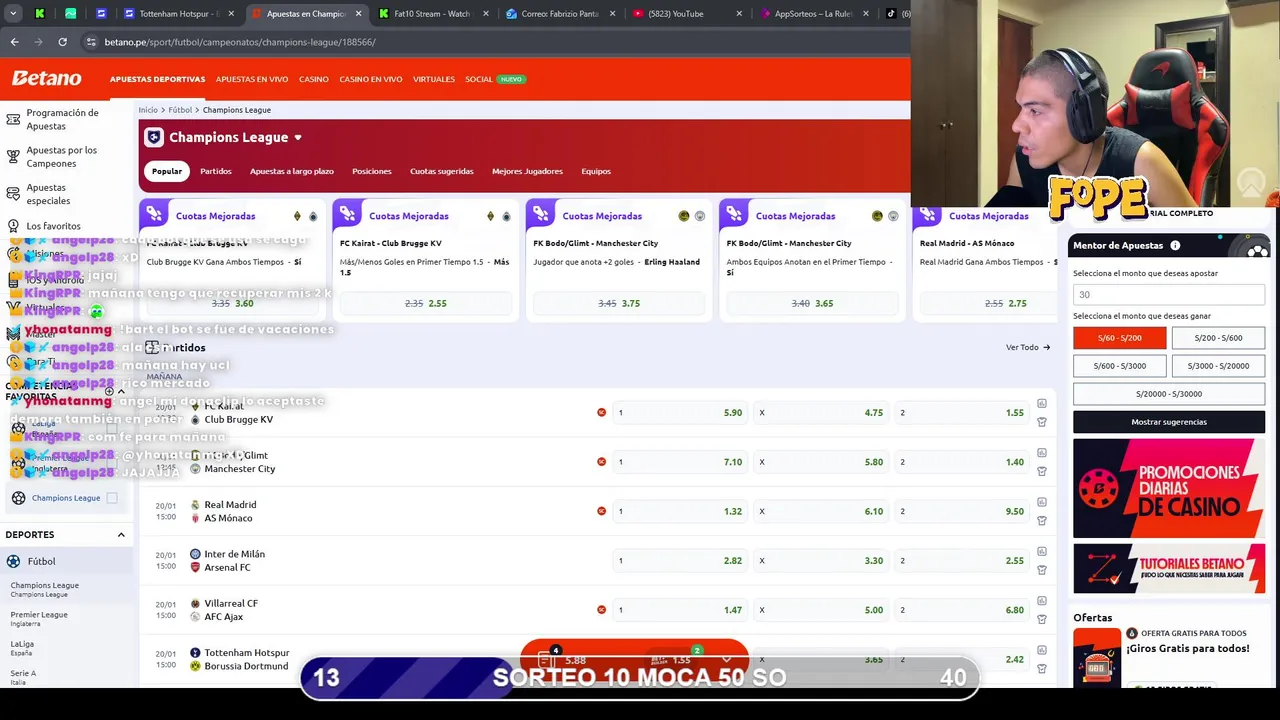This screenshot has width=1280, height=720.
Task: Select the S/600 - S/3000 winning range
Action: 1119,366
